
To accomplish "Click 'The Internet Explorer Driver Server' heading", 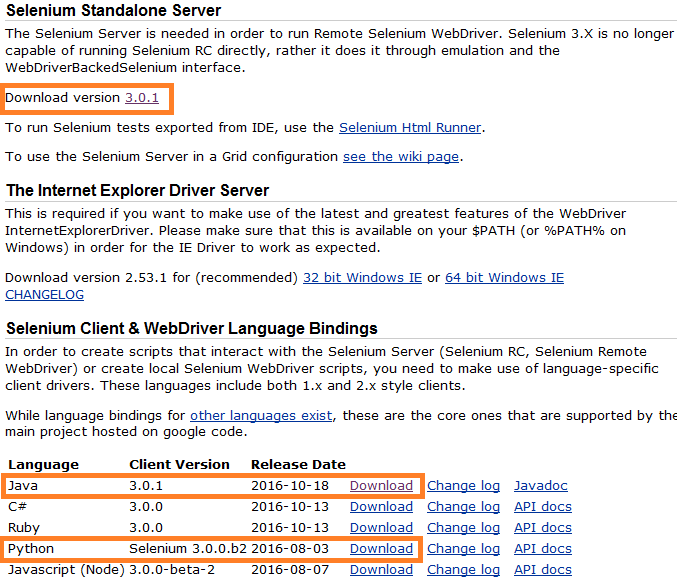I will [x=137, y=190].
